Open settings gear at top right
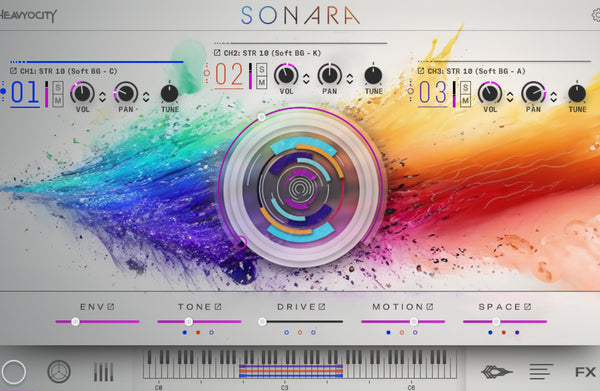 [596, 15]
